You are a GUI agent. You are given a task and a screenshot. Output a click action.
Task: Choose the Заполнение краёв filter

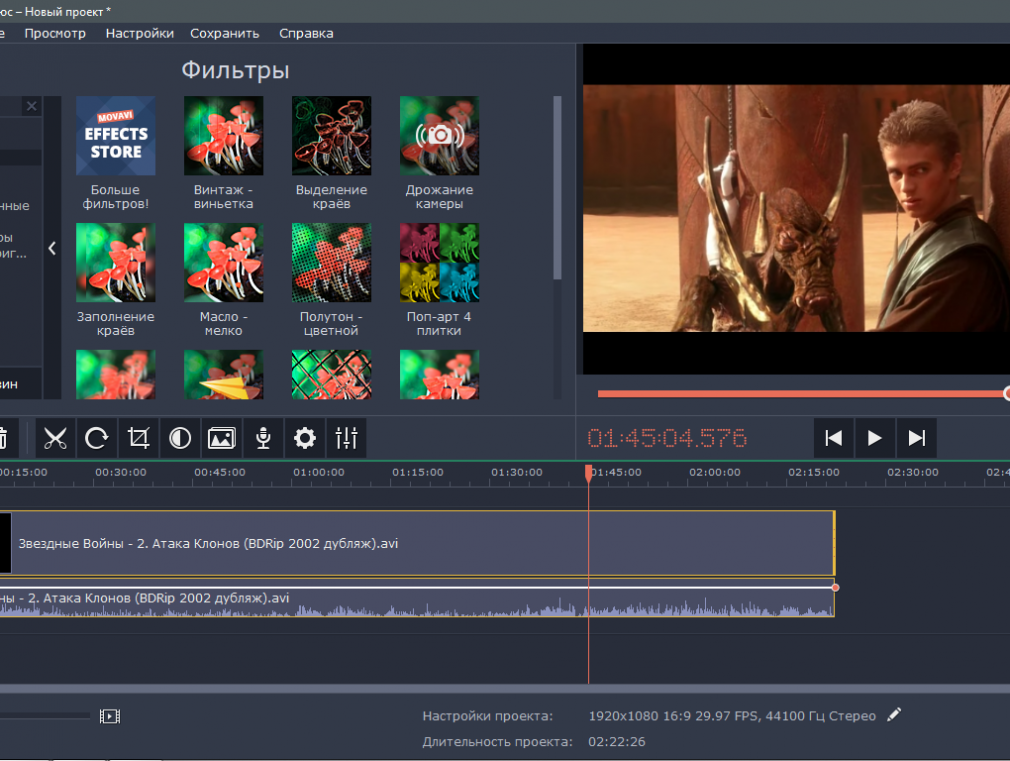click(x=116, y=262)
